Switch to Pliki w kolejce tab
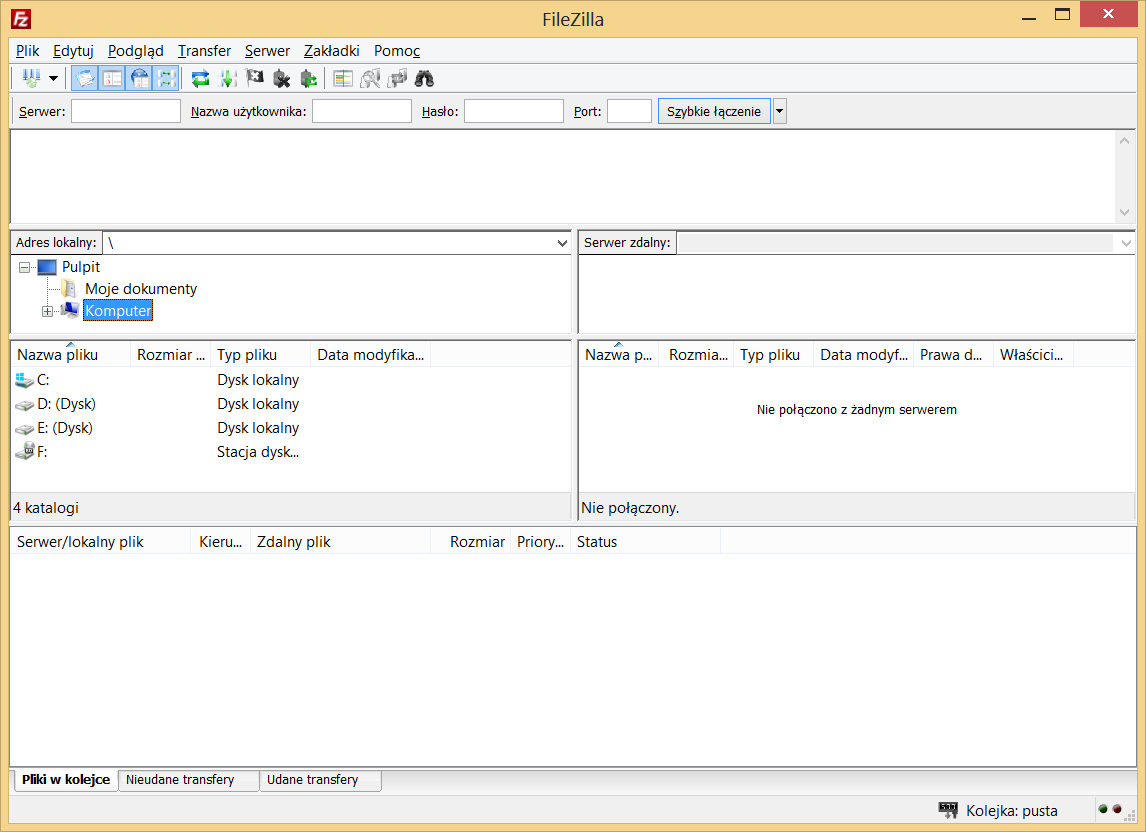Screen dimensions: 1146x832 66,780
